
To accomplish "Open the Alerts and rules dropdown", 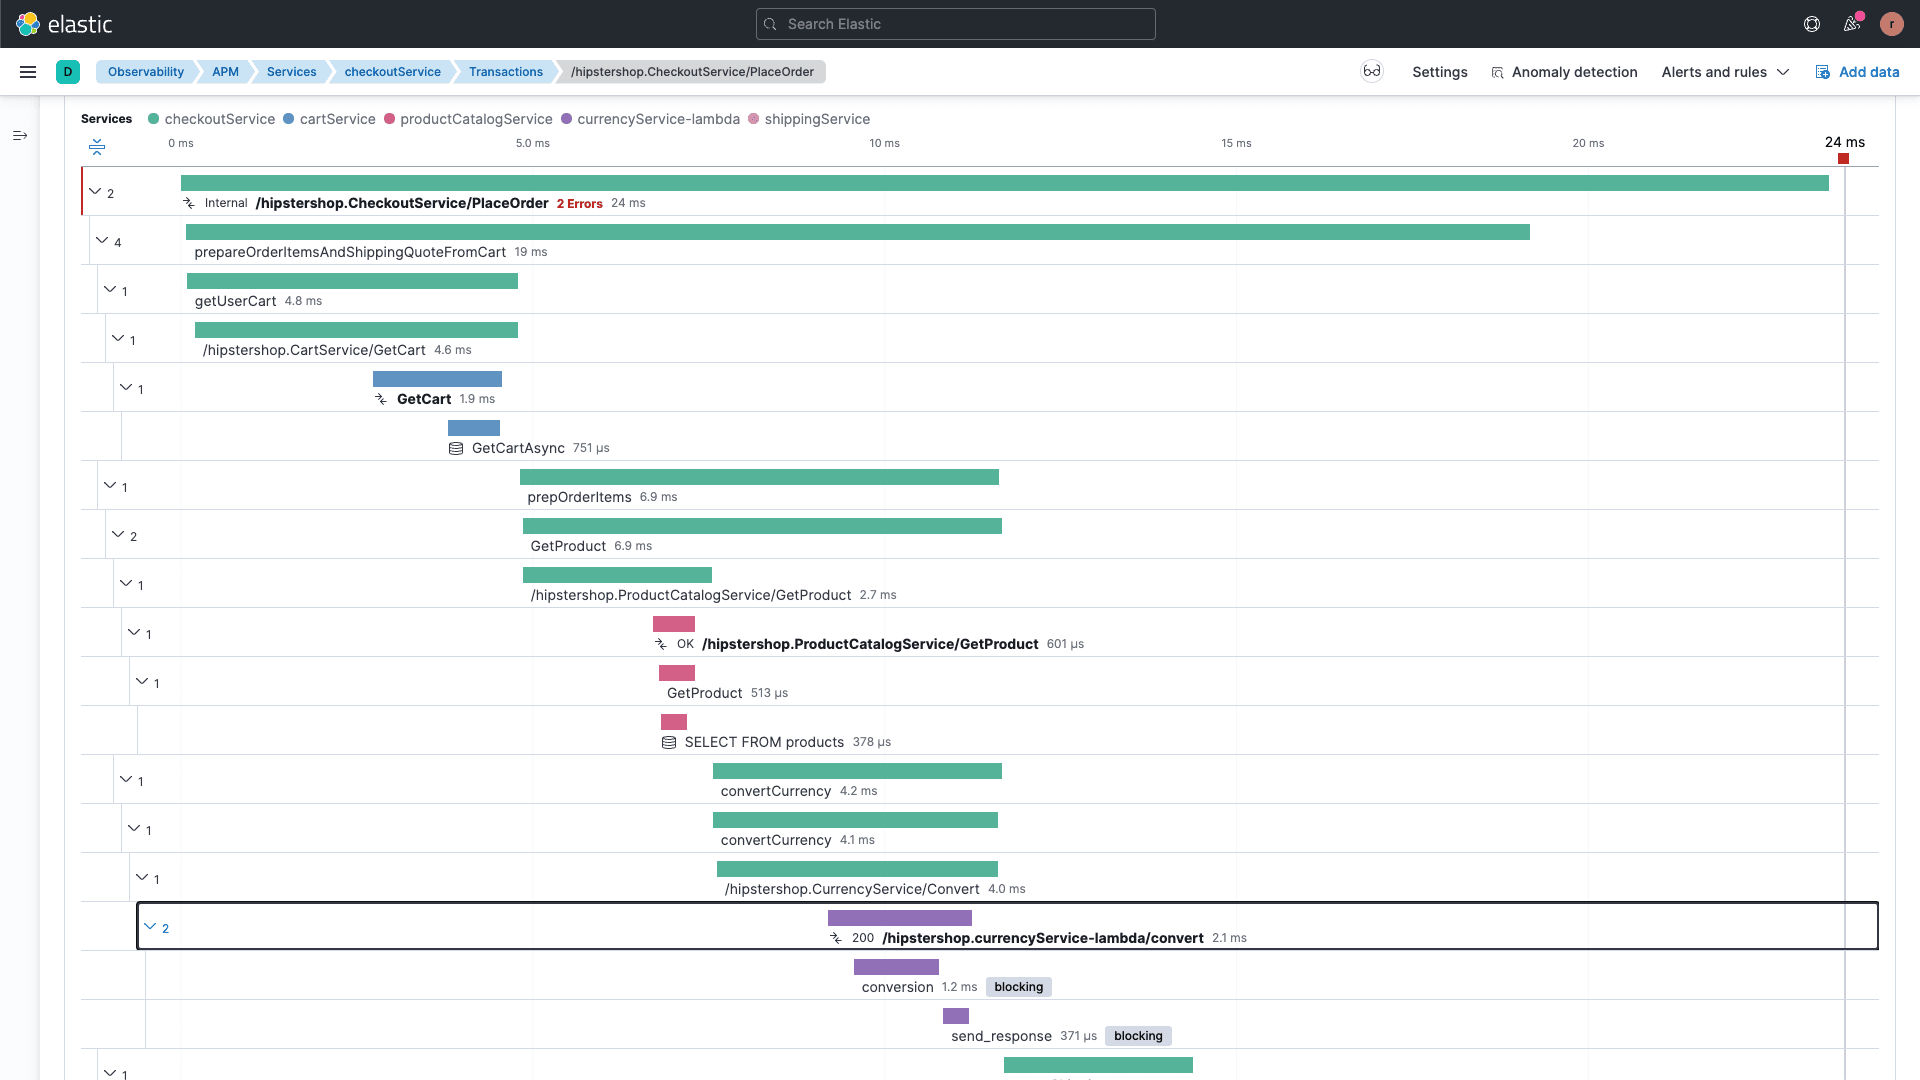I will [1725, 72].
